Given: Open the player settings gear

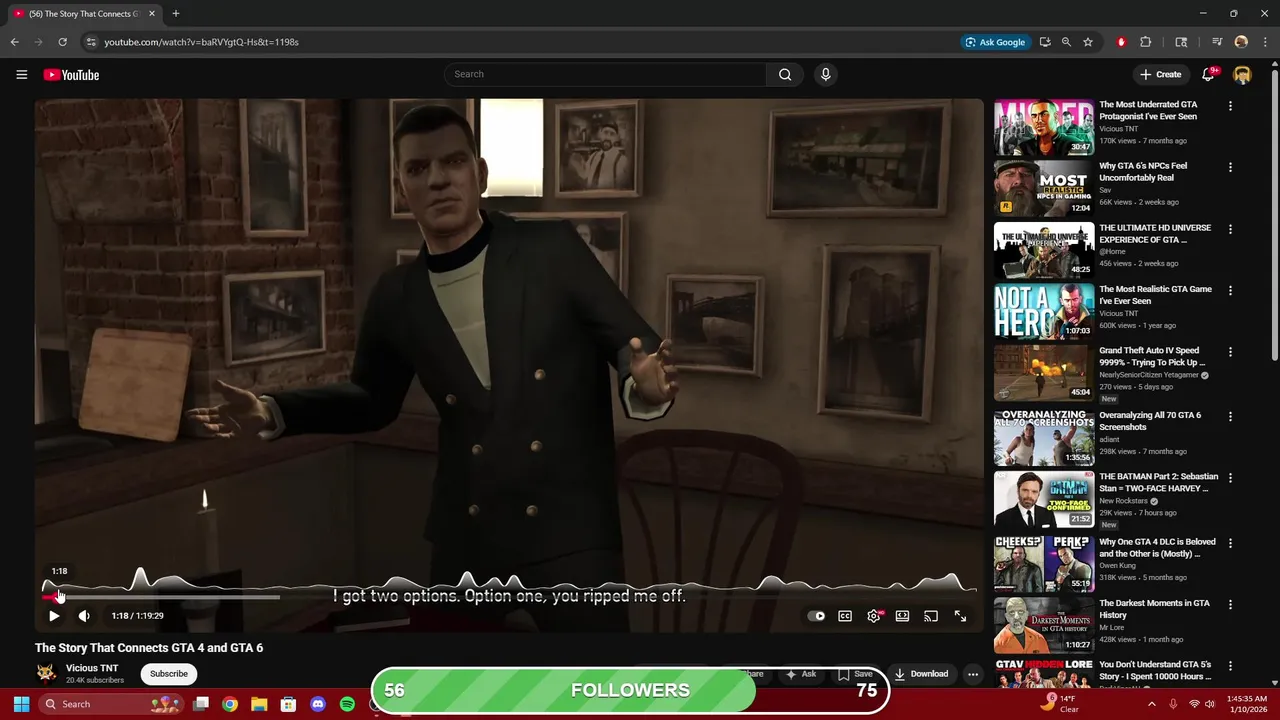Looking at the screenshot, I should tap(874, 616).
